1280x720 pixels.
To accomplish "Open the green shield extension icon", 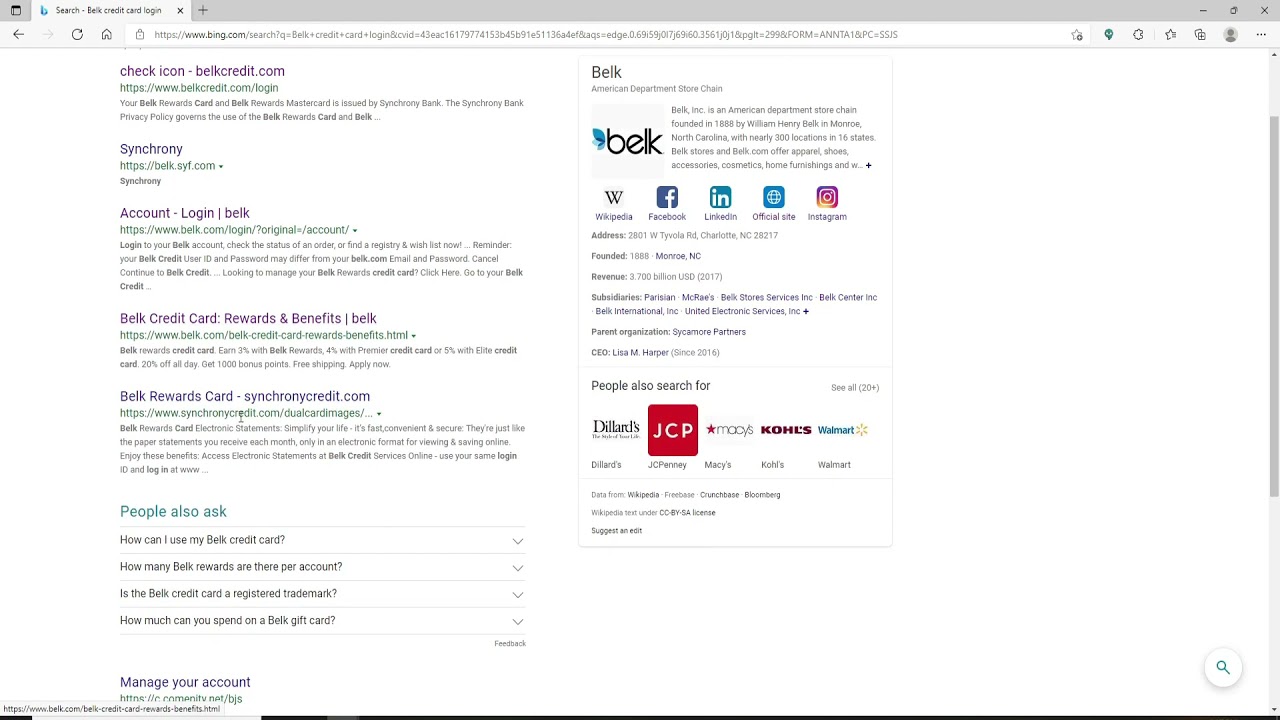I will click(x=1108, y=34).
